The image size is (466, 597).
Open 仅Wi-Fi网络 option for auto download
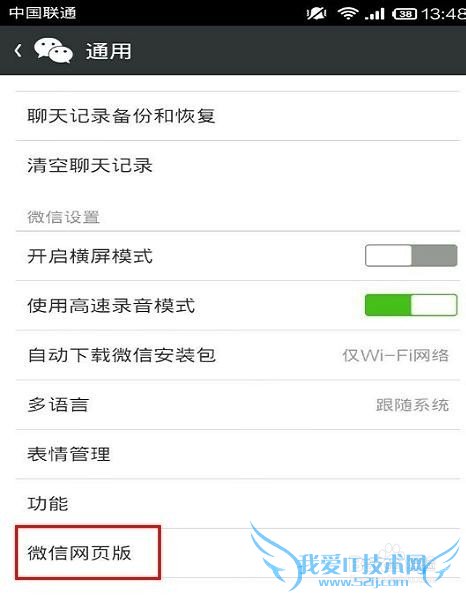pos(395,355)
